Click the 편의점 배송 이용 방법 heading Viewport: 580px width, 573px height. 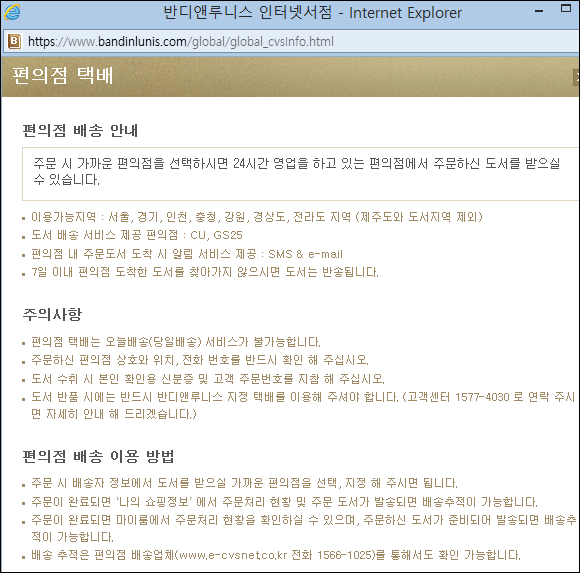(98, 456)
